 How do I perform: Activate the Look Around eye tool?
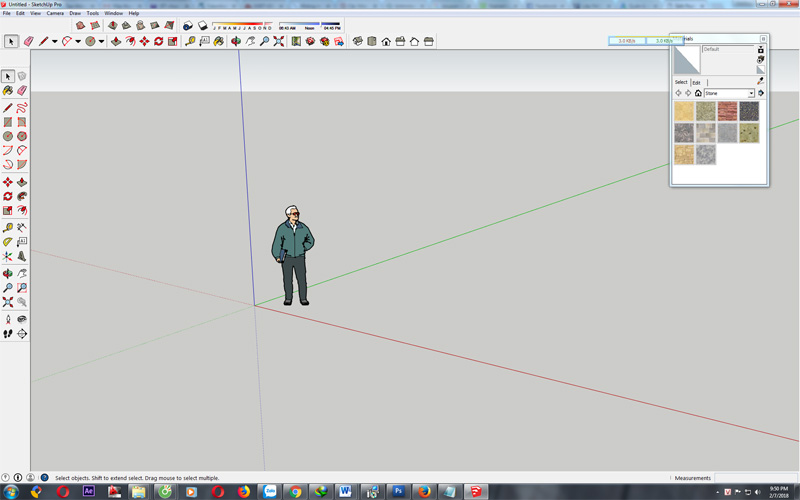(22, 319)
